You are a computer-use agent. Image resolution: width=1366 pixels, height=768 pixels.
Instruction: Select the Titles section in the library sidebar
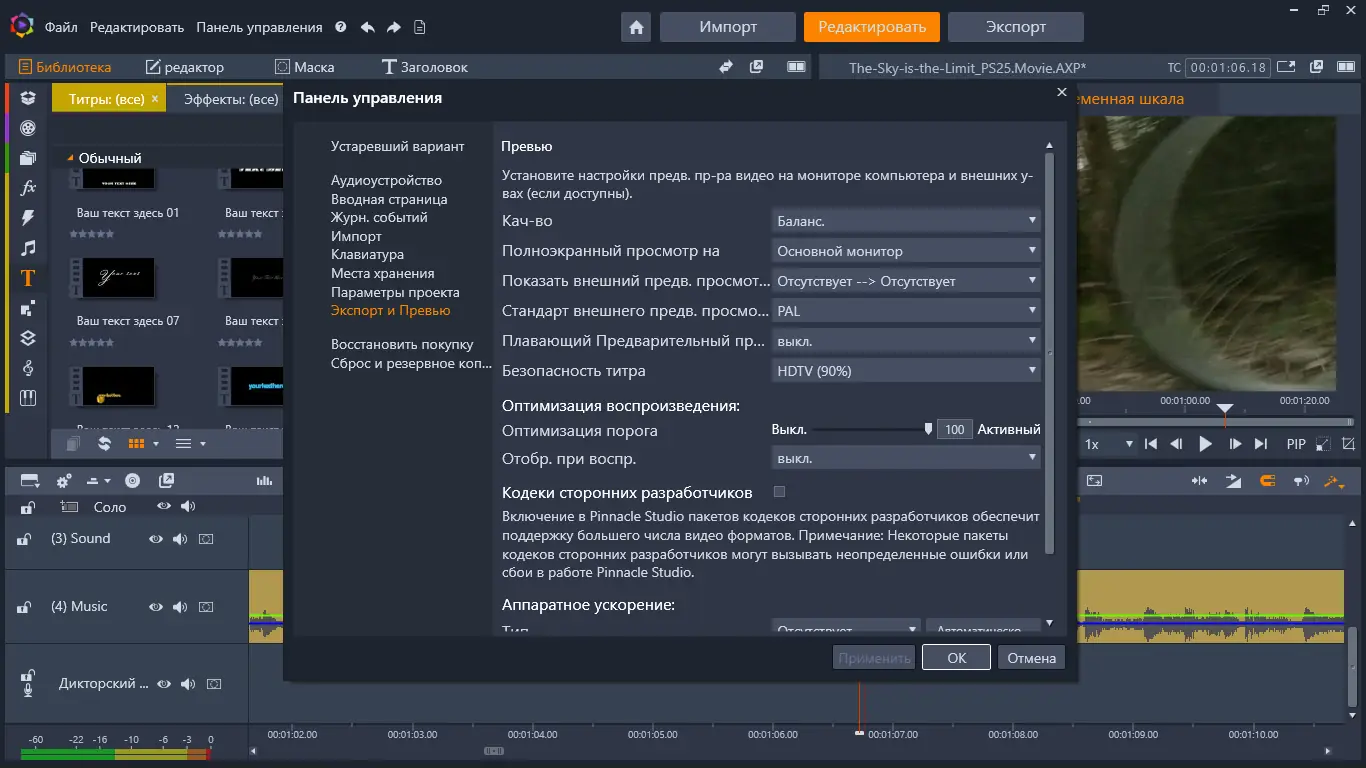(x=27, y=277)
